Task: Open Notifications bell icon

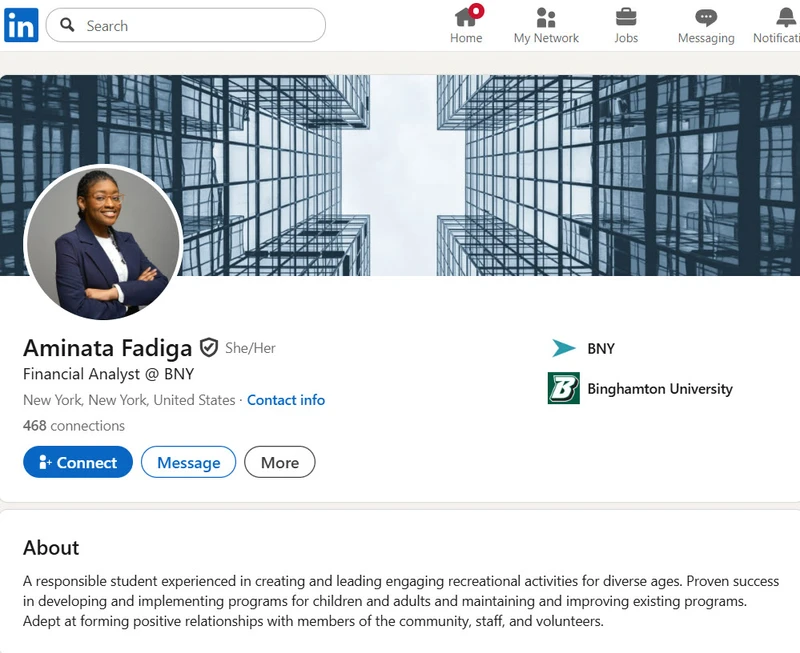Action: [786, 17]
